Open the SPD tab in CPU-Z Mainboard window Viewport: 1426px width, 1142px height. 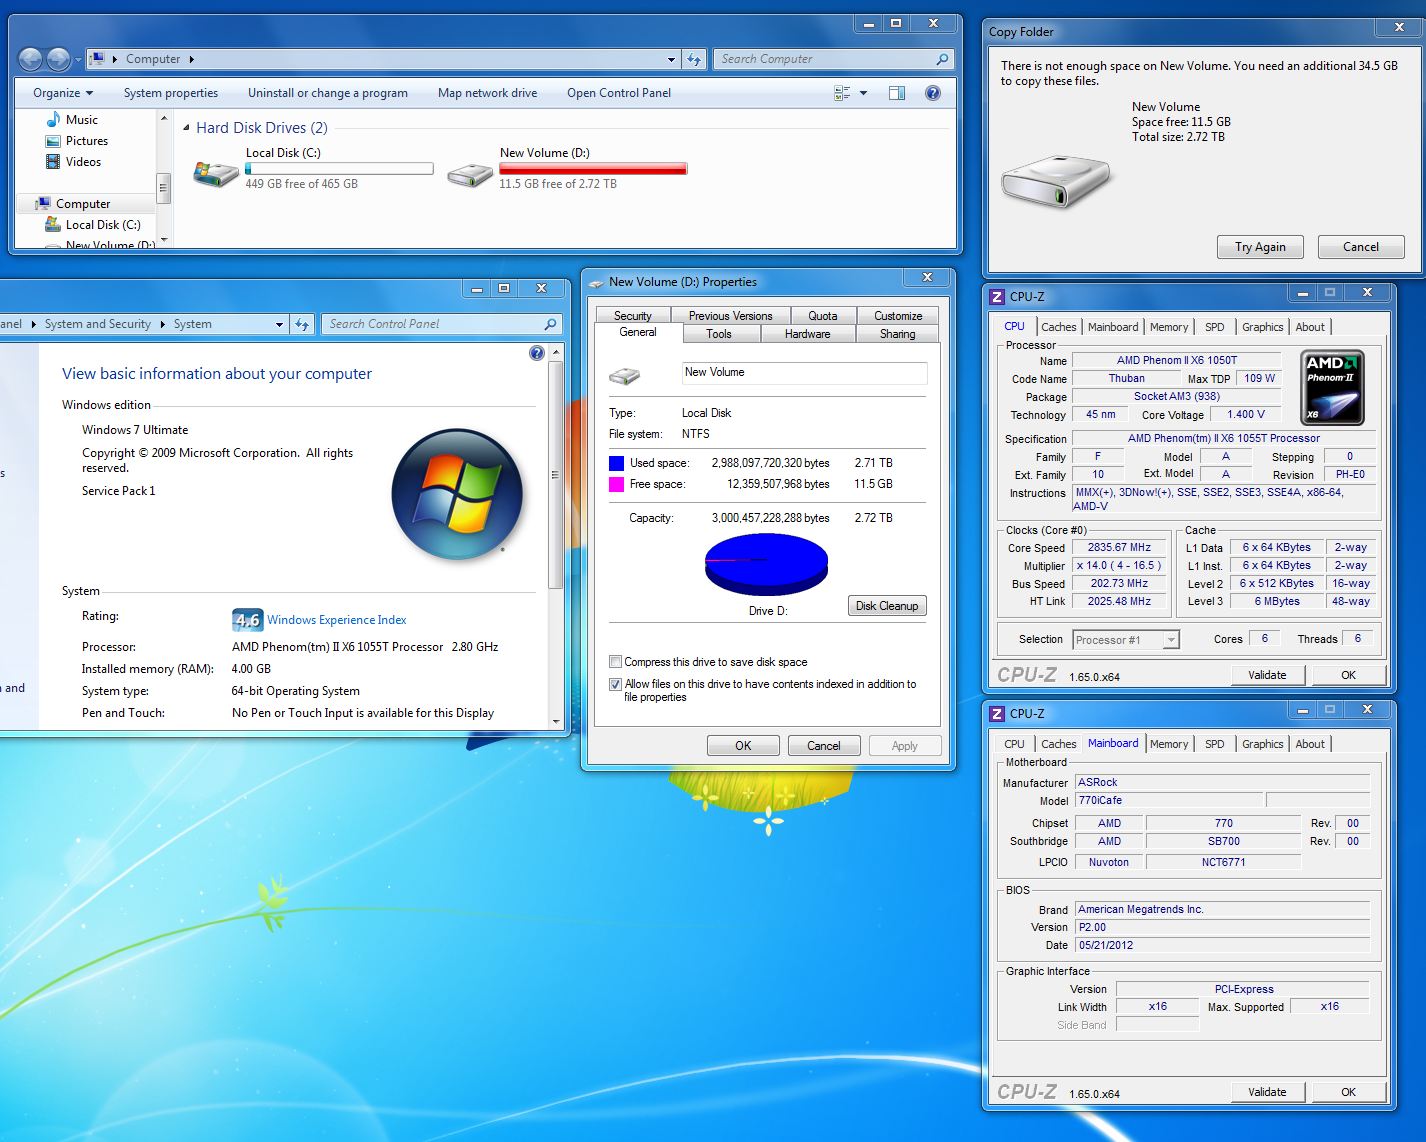pyautogui.click(x=1214, y=744)
